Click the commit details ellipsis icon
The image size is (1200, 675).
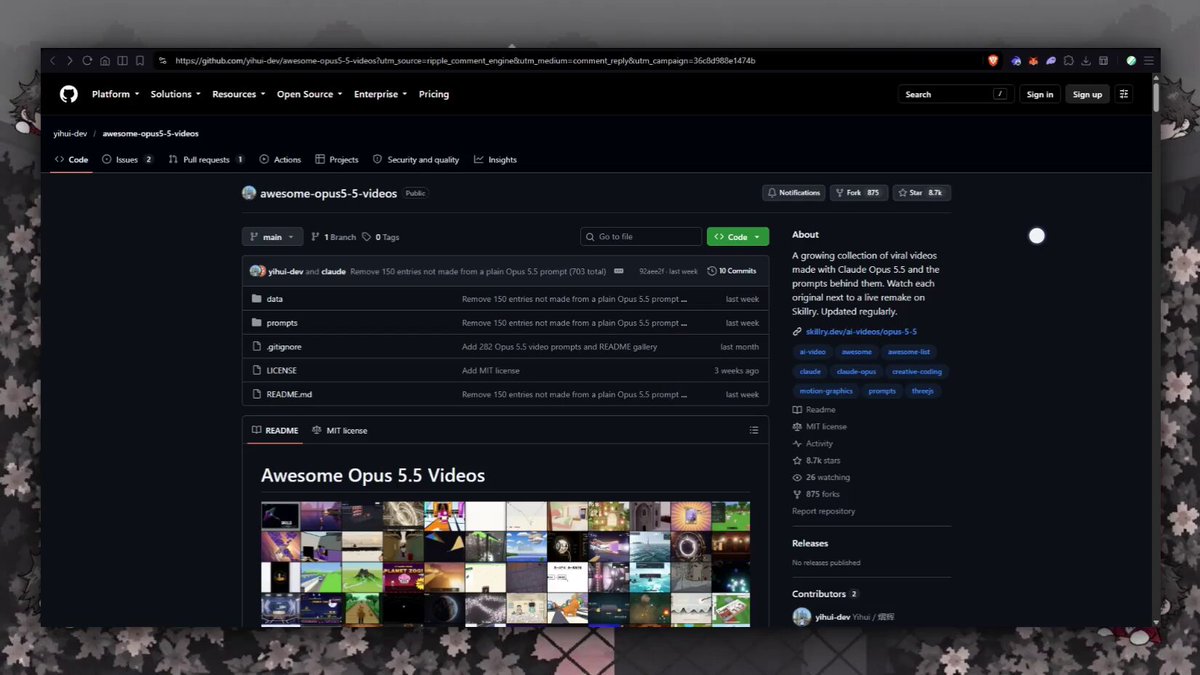coord(619,271)
